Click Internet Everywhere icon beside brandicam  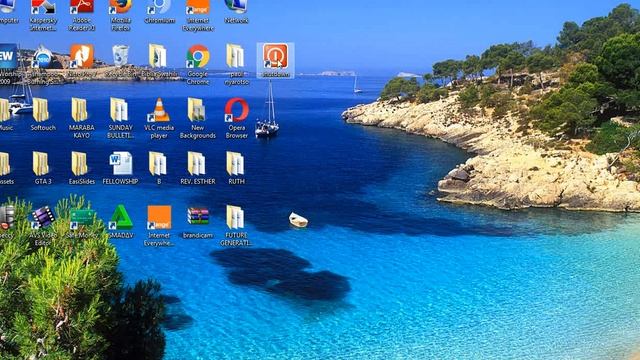click(x=159, y=226)
